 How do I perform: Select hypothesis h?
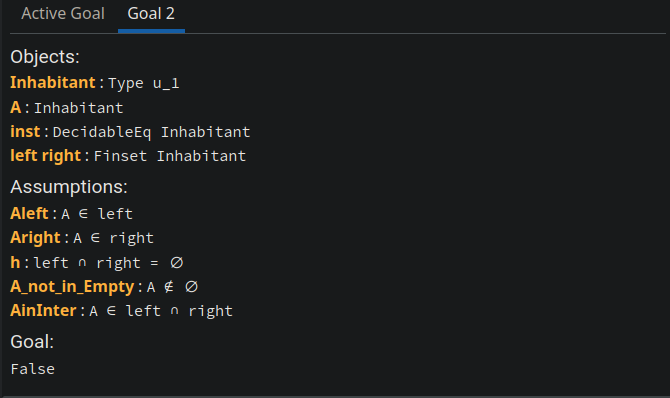click(x=15, y=262)
